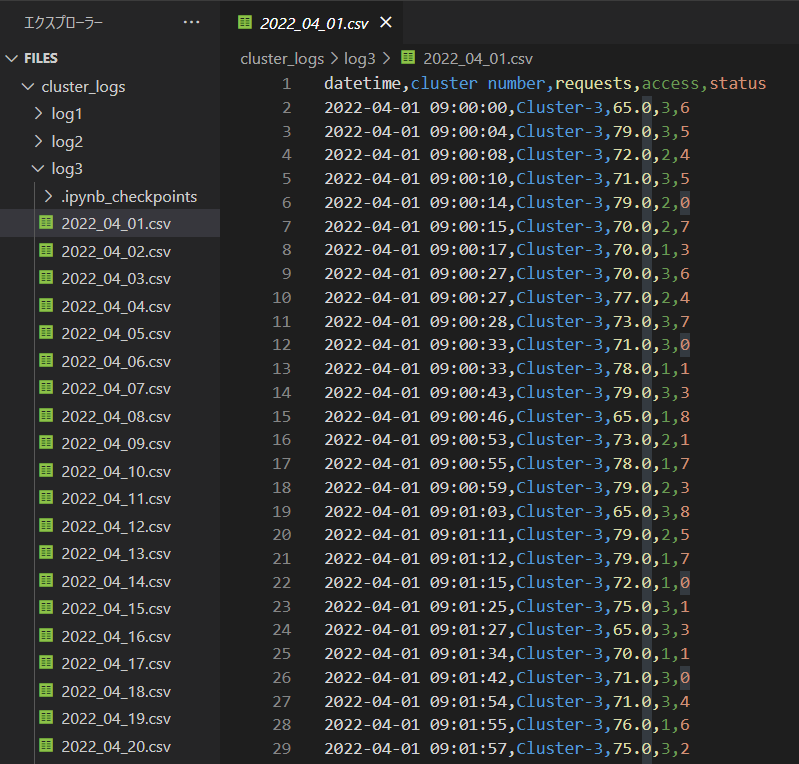Viewport: 799px width, 764px height.
Task: Click timestamp 2022-04-01 09:00:00 on line 2
Action: [416, 108]
